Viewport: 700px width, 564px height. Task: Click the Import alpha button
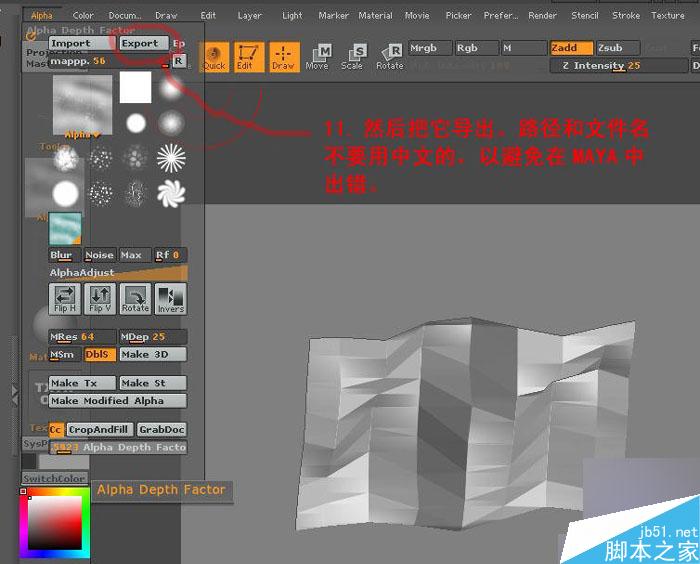point(82,43)
